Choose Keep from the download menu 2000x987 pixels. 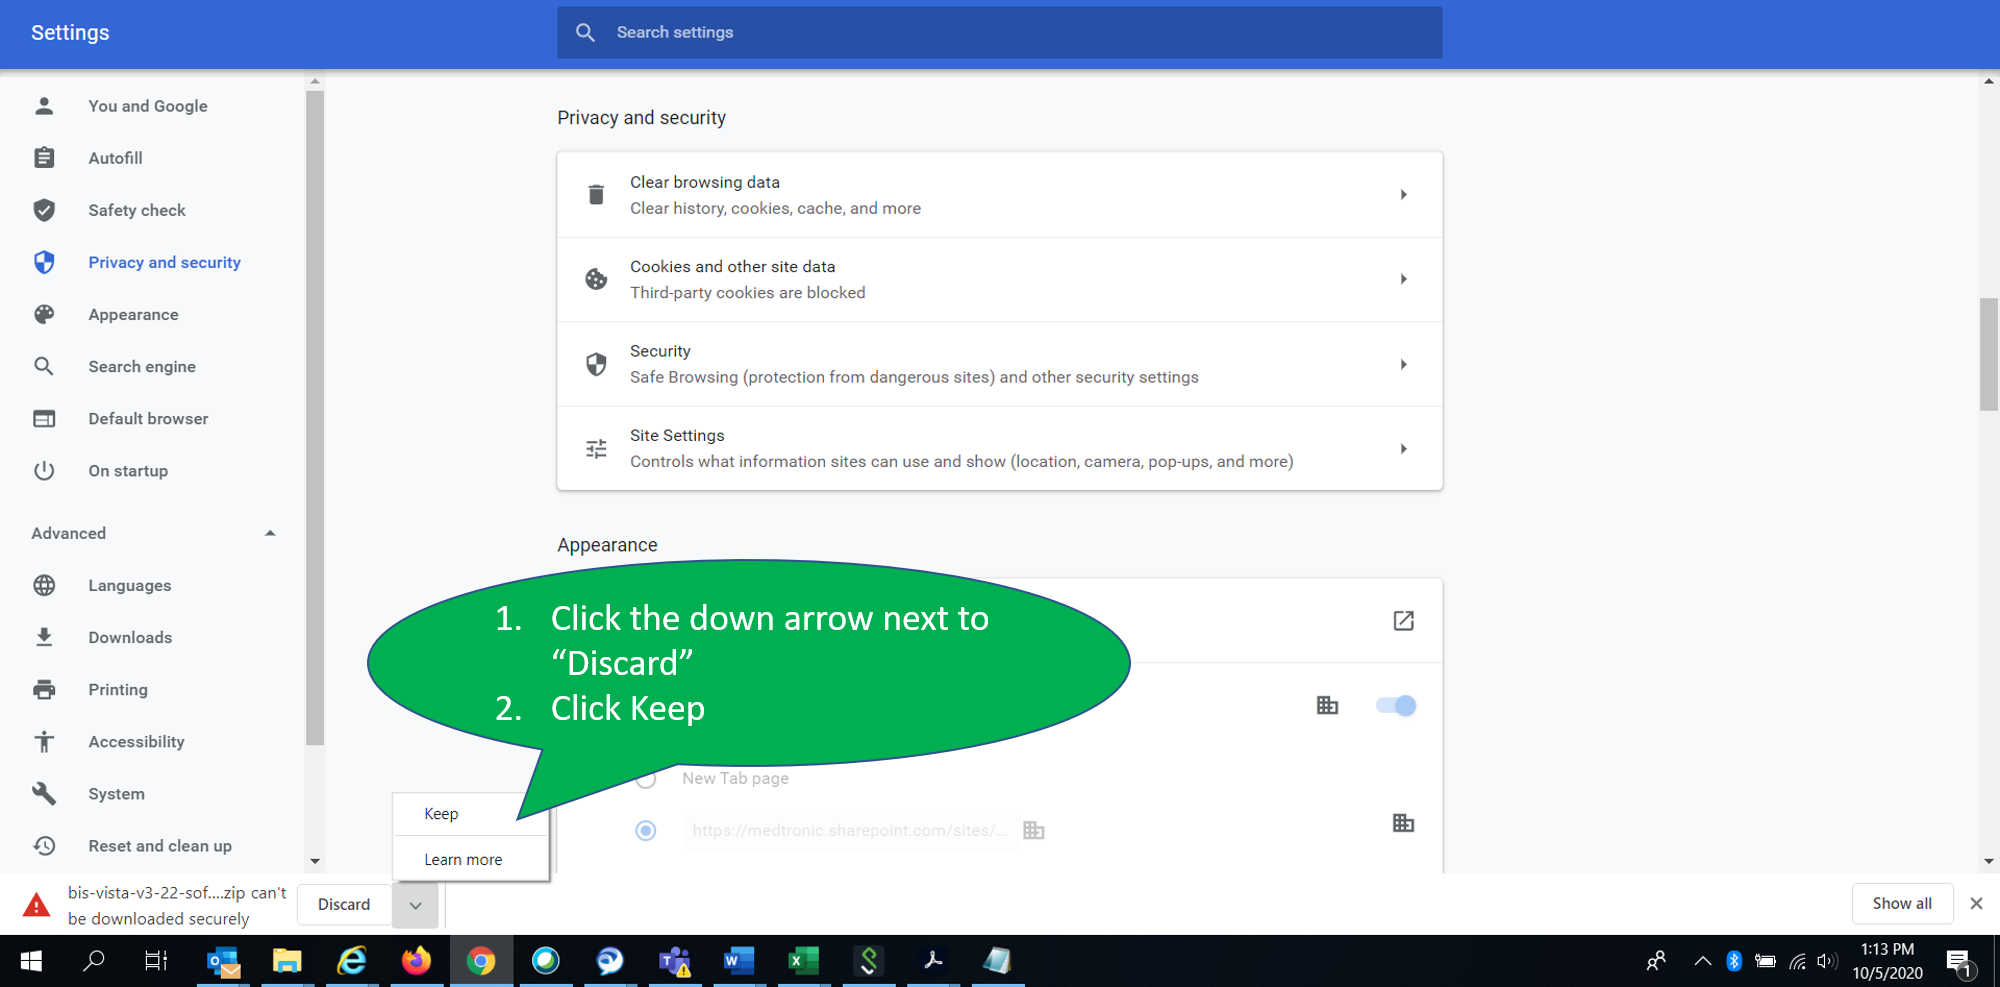441,813
